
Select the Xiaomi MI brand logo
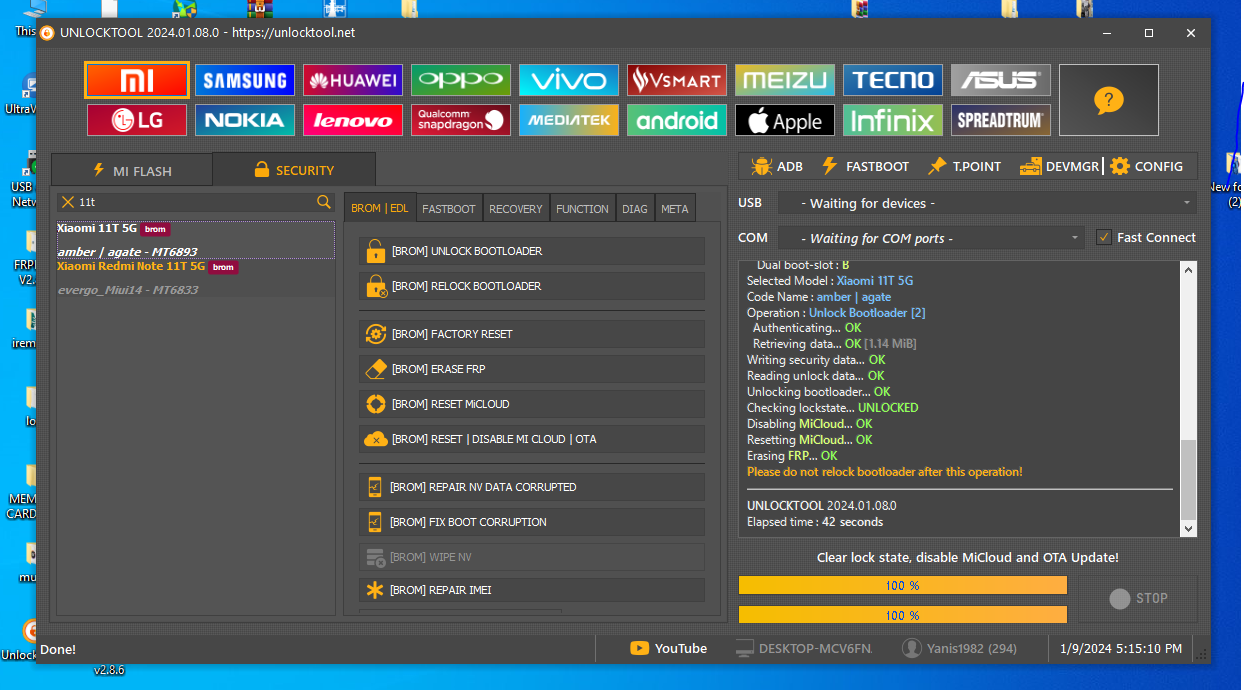137,80
